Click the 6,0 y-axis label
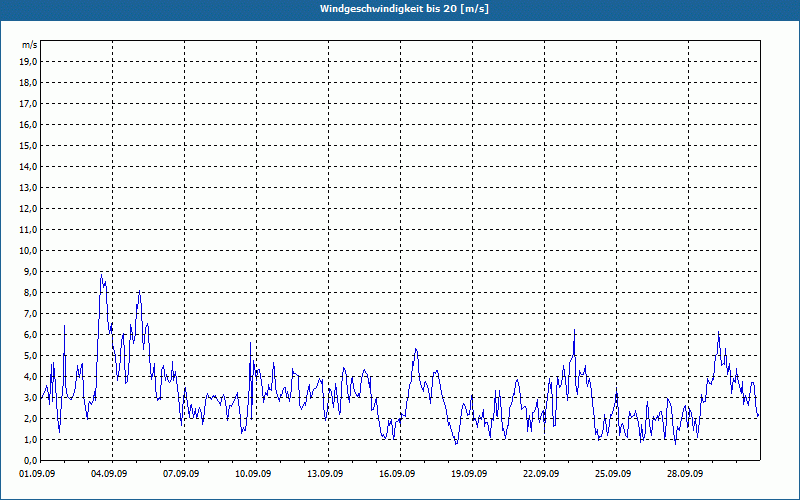Image resolution: width=800 pixels, height=500 pixels. [30, 335]
